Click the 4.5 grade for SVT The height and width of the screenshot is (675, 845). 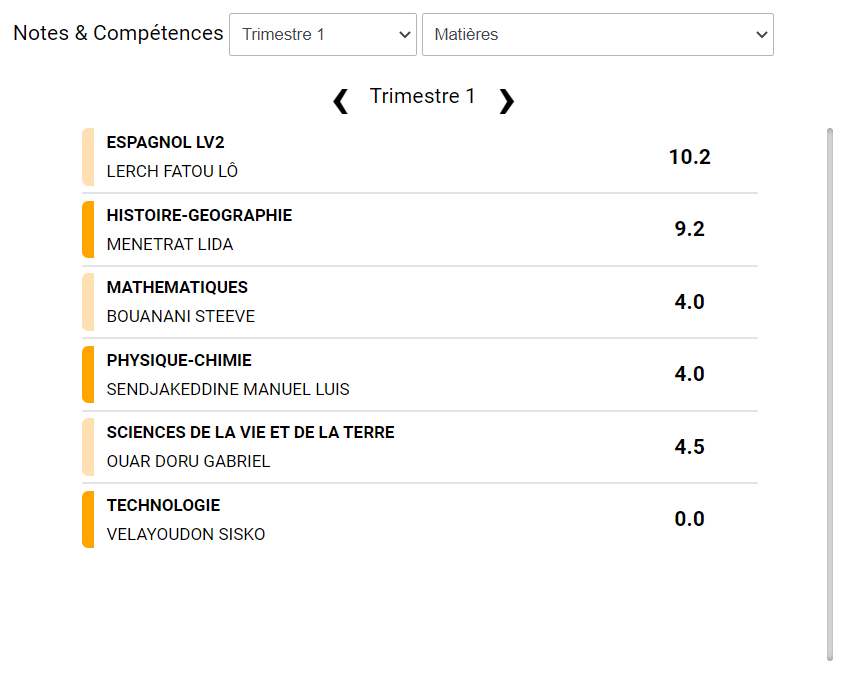(689, 447)
